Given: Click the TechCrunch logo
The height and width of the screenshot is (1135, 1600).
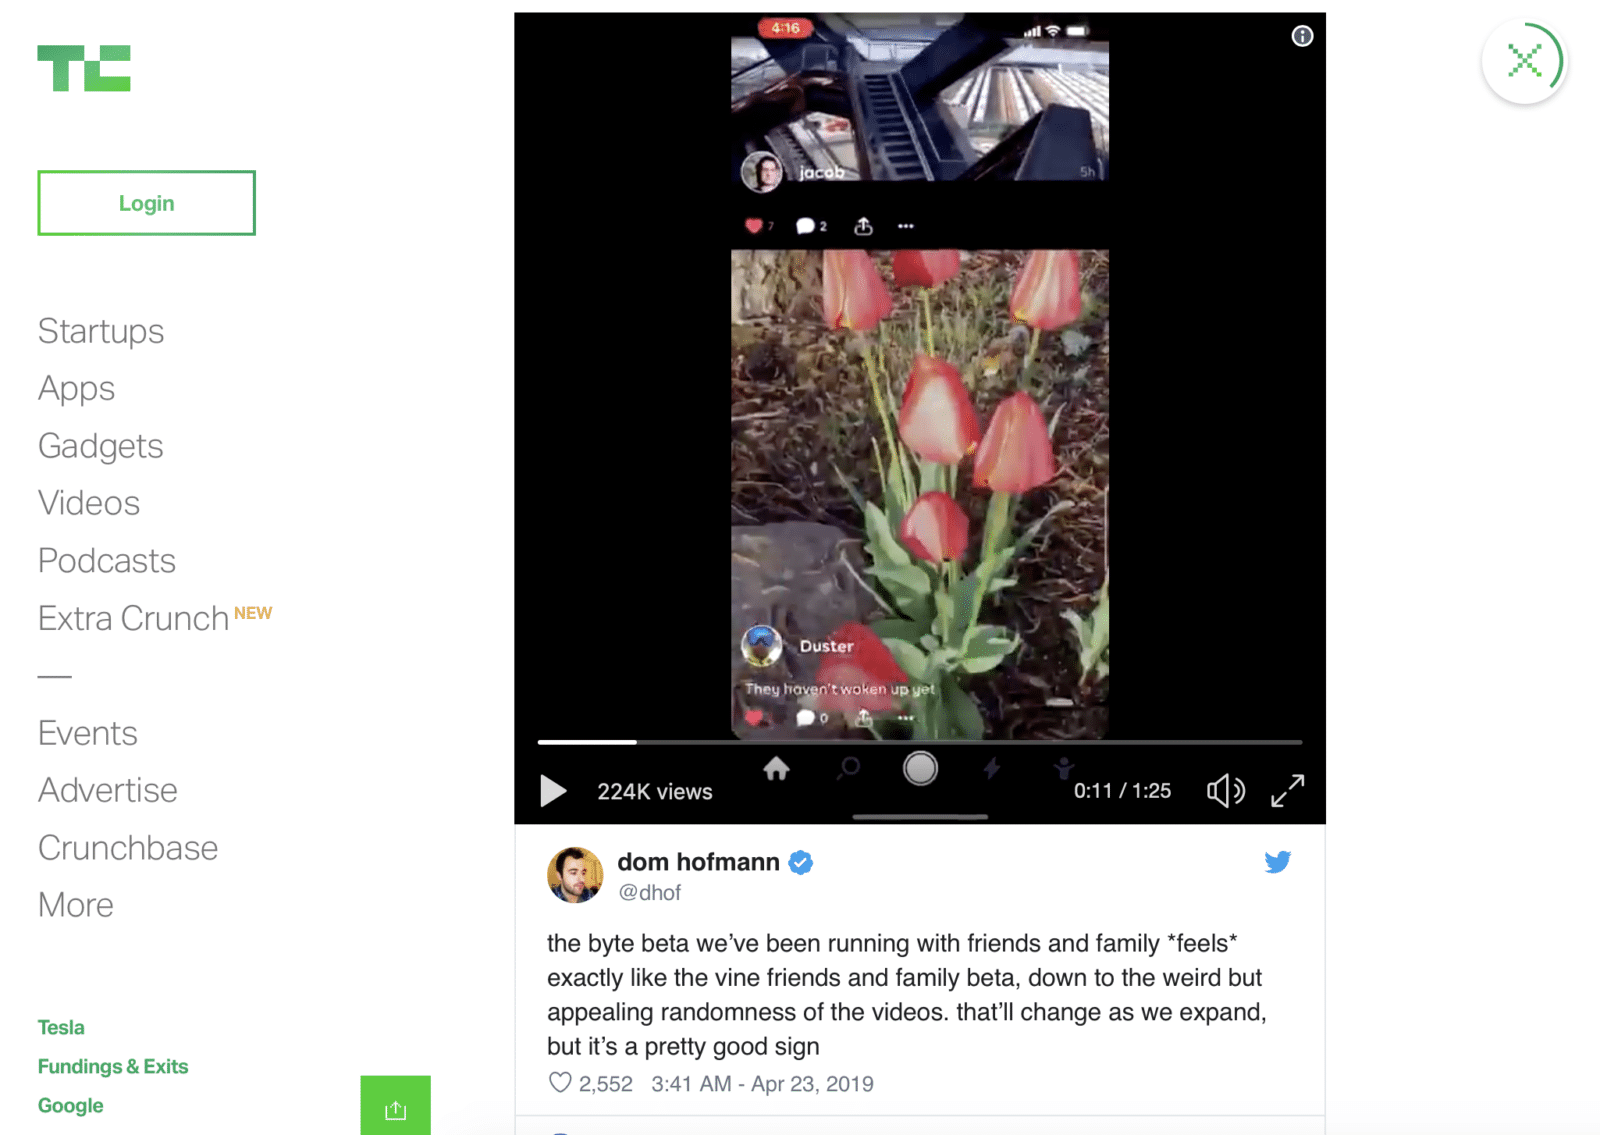Looking at the screenshot, I should click(84, 68).
